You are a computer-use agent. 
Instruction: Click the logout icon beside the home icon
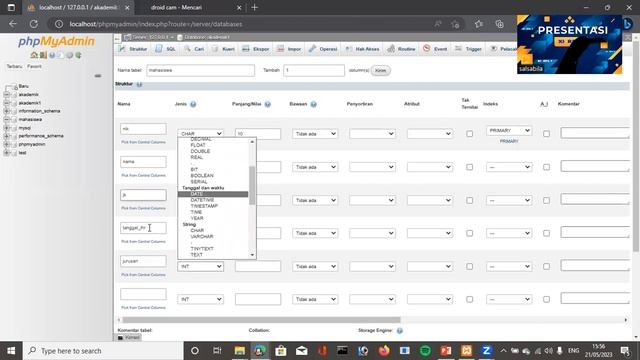coord(43,55)
